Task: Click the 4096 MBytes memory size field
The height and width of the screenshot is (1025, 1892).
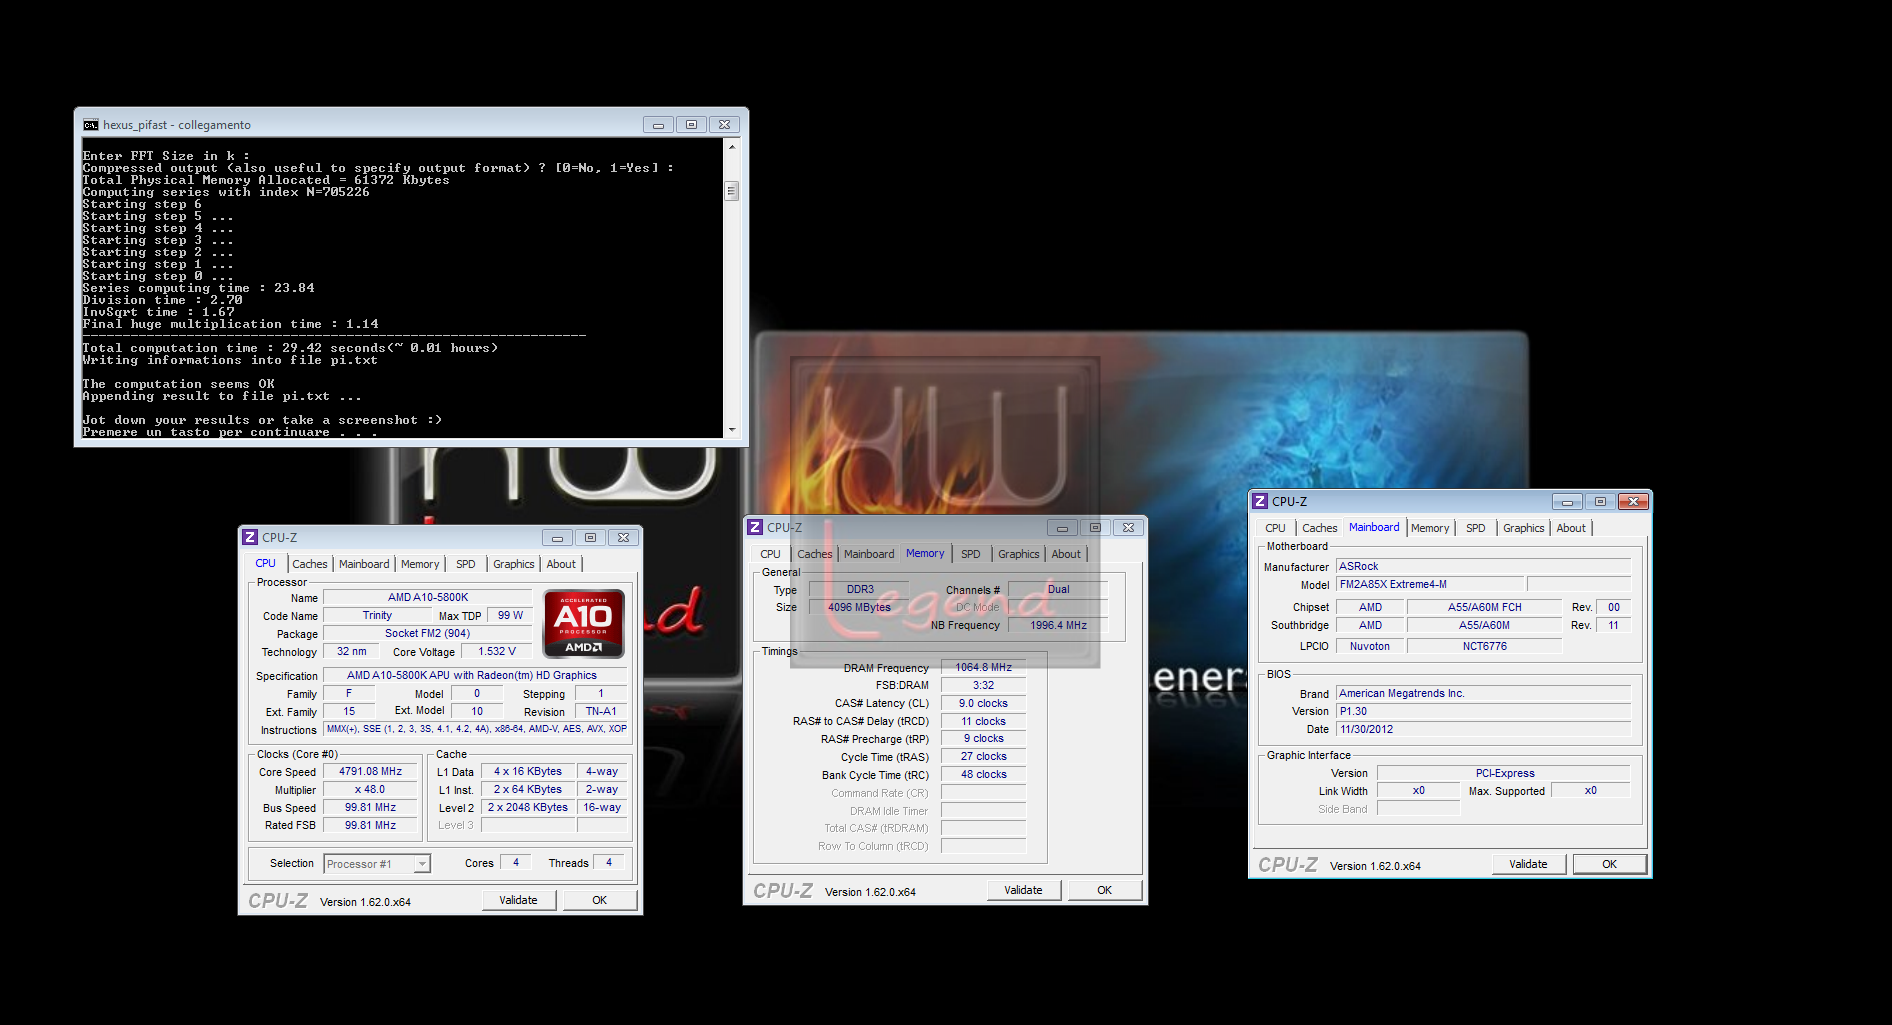Action: pos(859,607)
